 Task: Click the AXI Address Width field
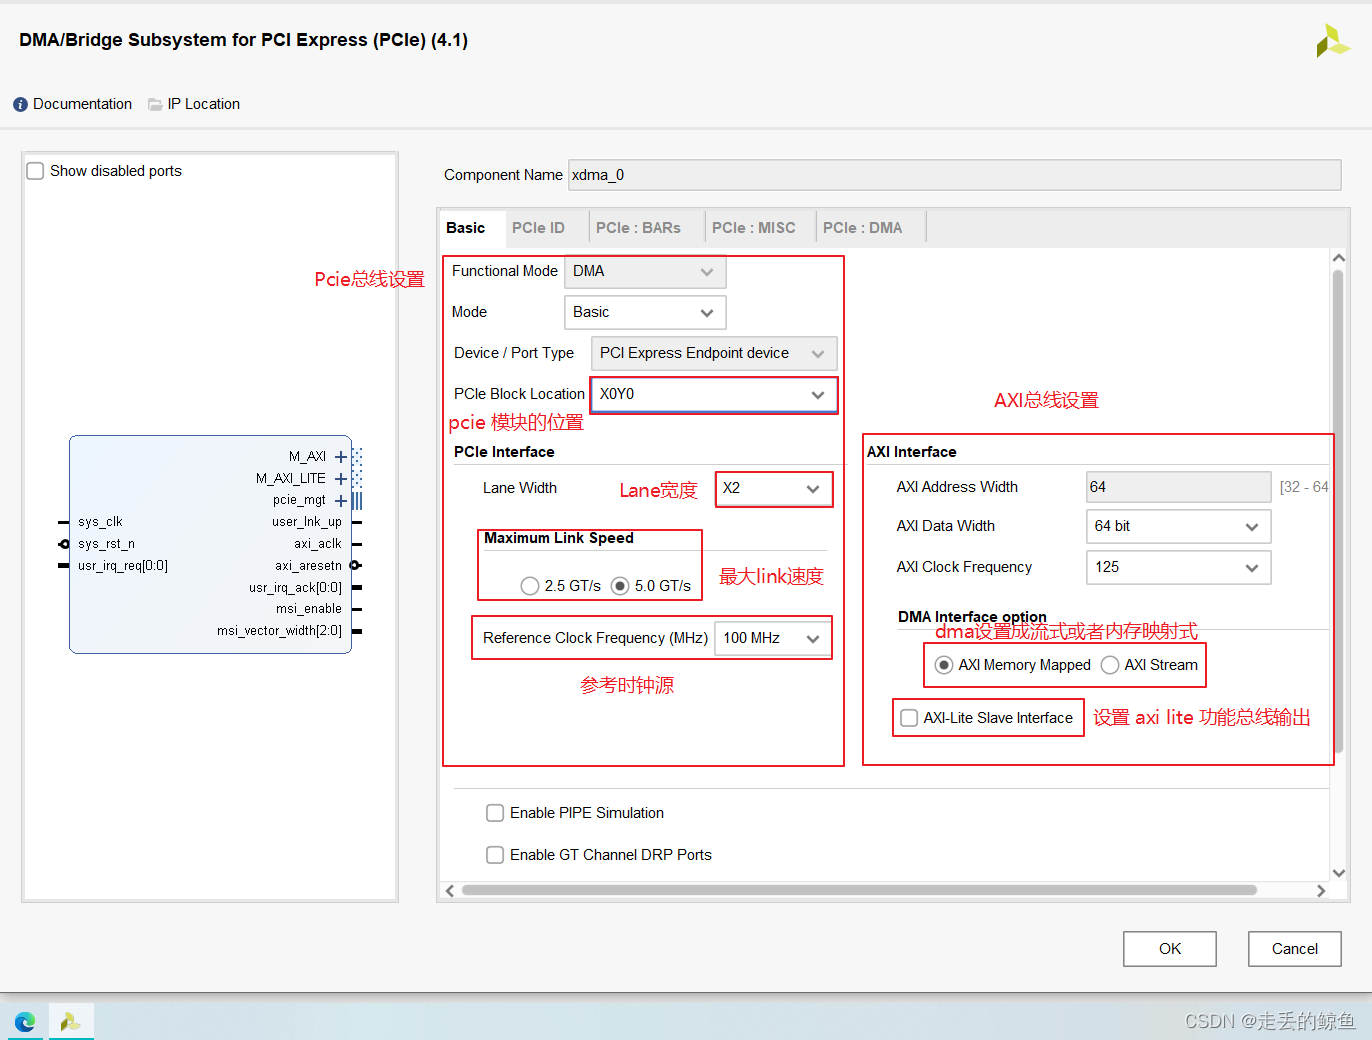(1178, 487)
